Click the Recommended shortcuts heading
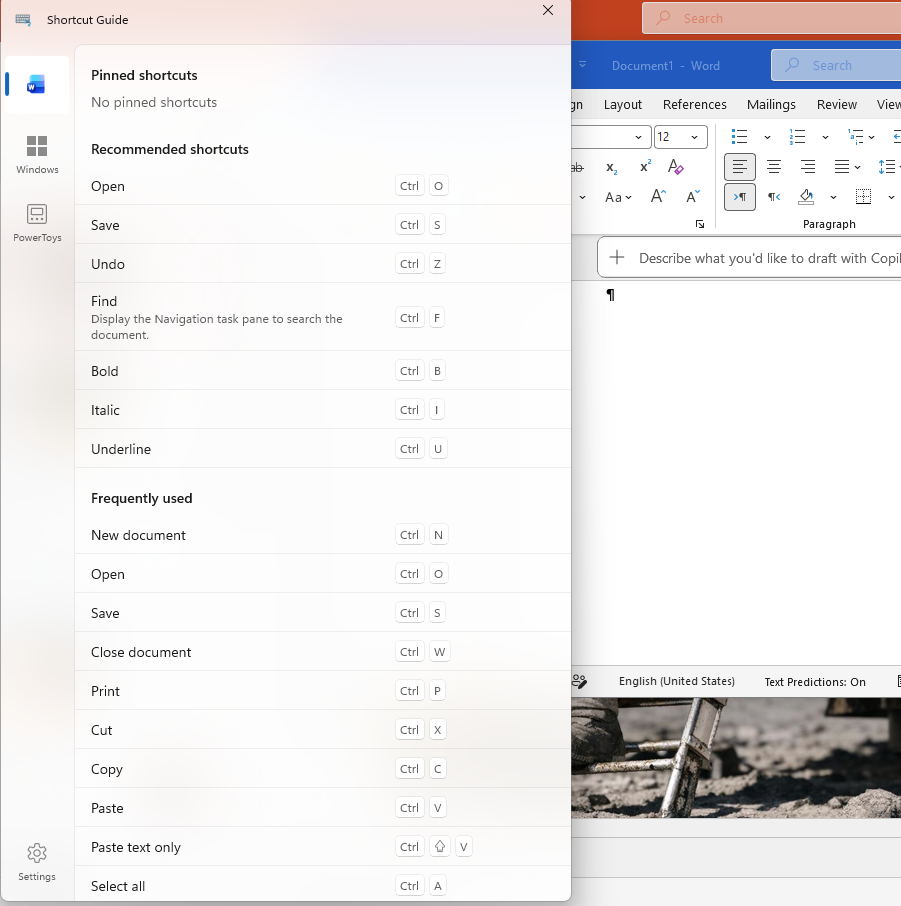 tap(169, 149)
